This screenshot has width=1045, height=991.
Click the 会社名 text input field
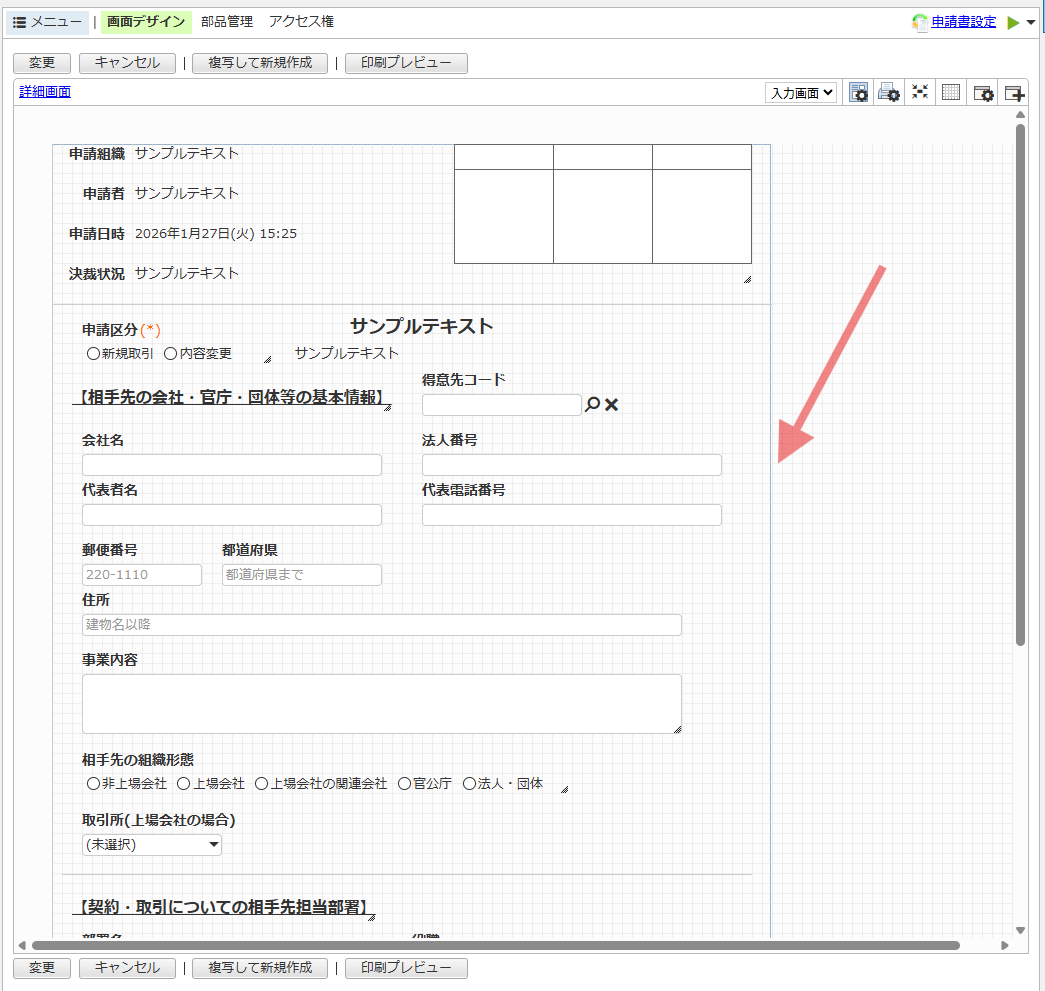pos(232,465)
